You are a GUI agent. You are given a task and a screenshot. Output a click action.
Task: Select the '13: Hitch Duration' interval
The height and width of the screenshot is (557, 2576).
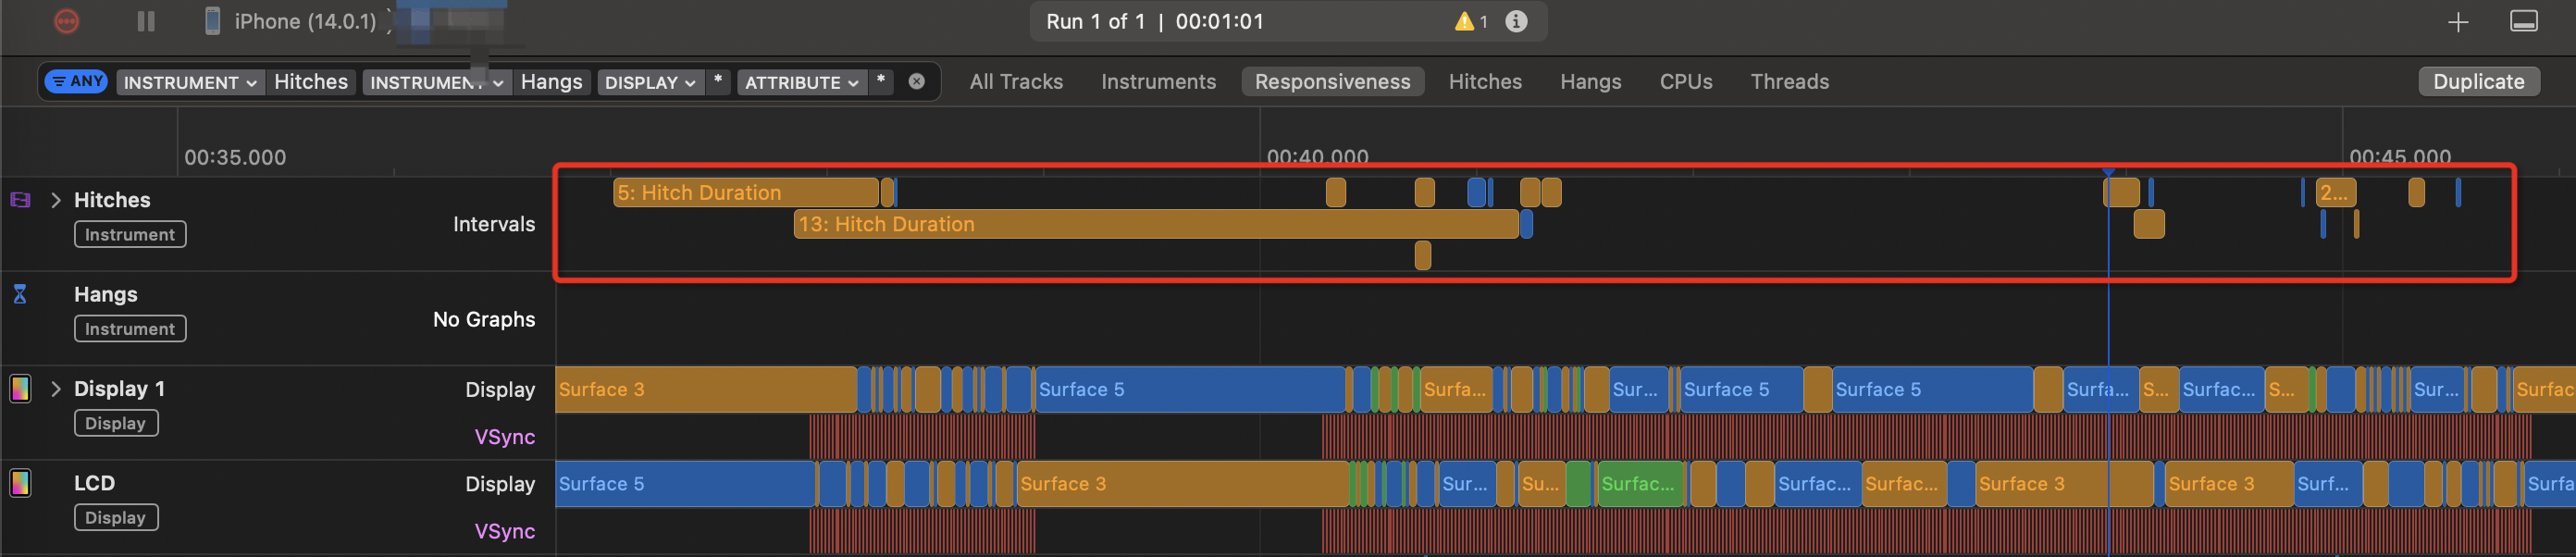pos(1156,224)
